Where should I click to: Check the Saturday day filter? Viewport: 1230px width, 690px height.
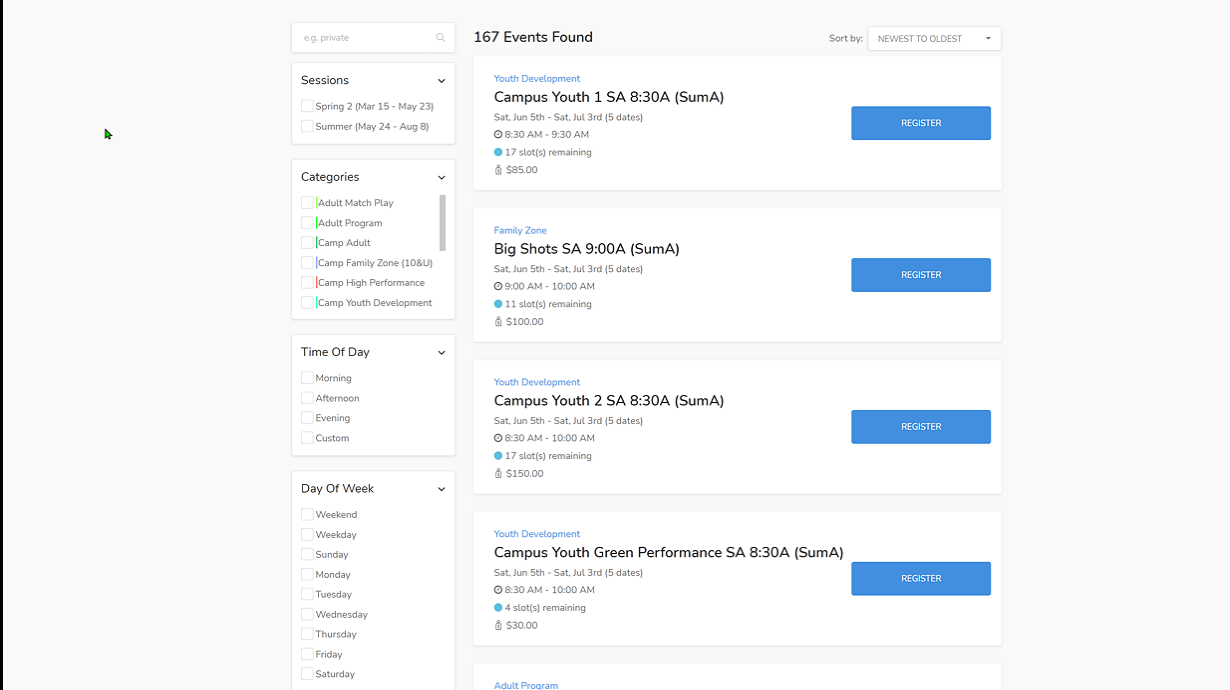click(x=306, y=674)
